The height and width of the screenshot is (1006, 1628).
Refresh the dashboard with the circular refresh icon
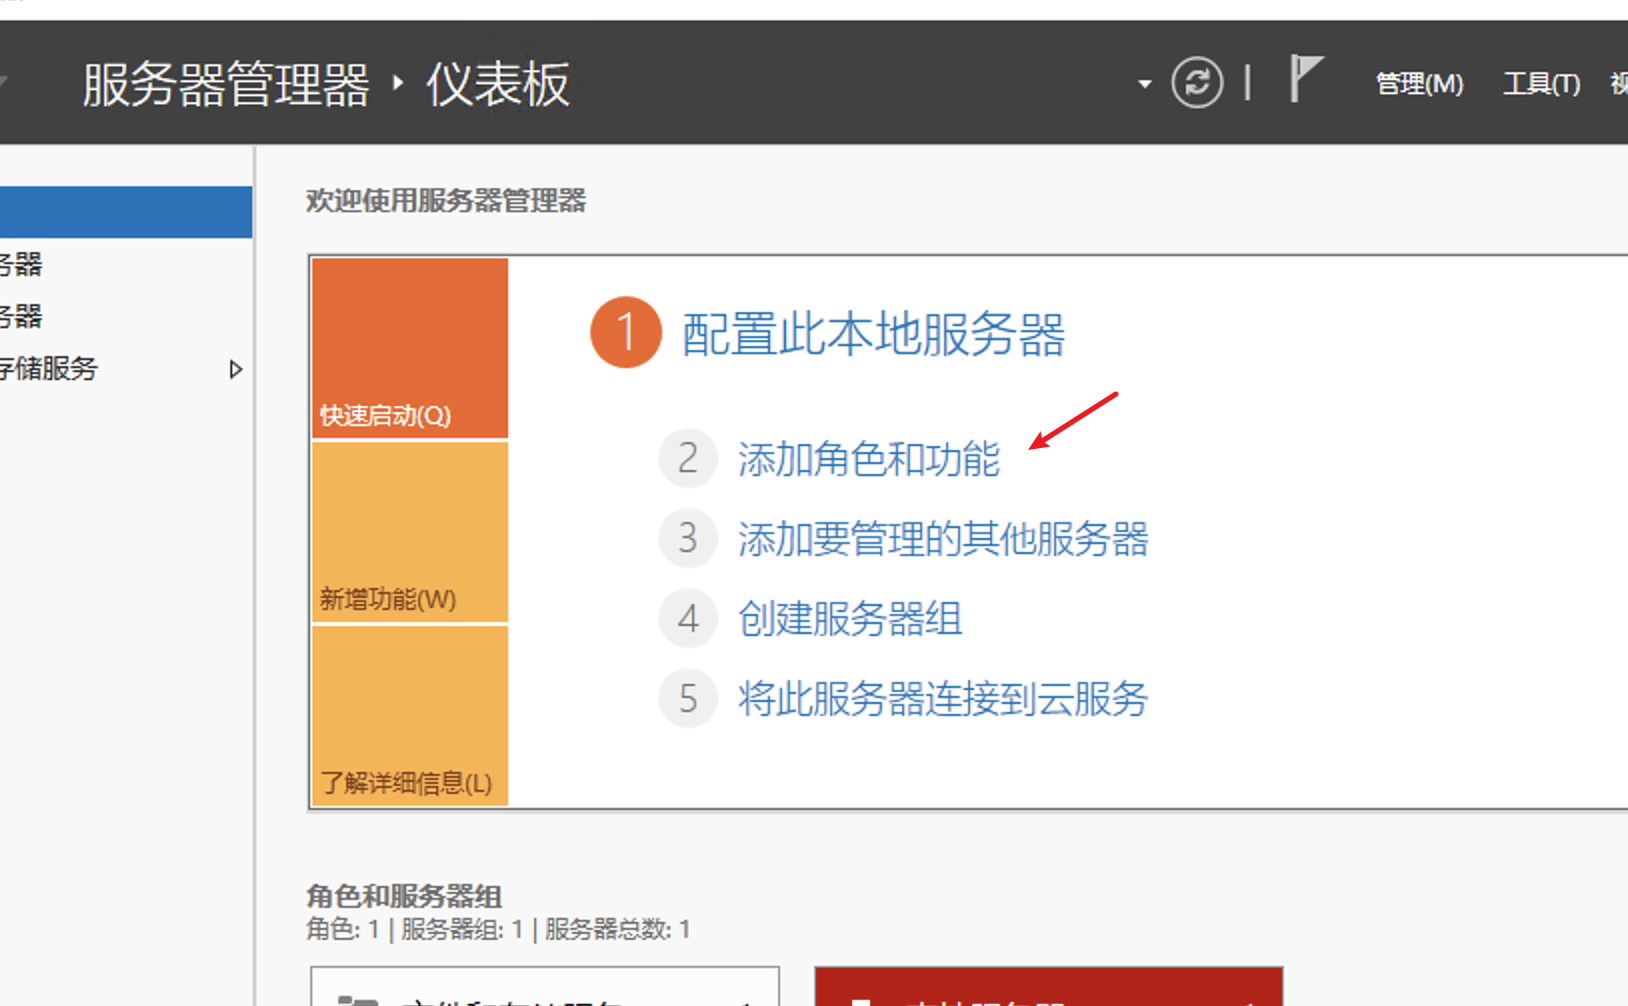1196,82
